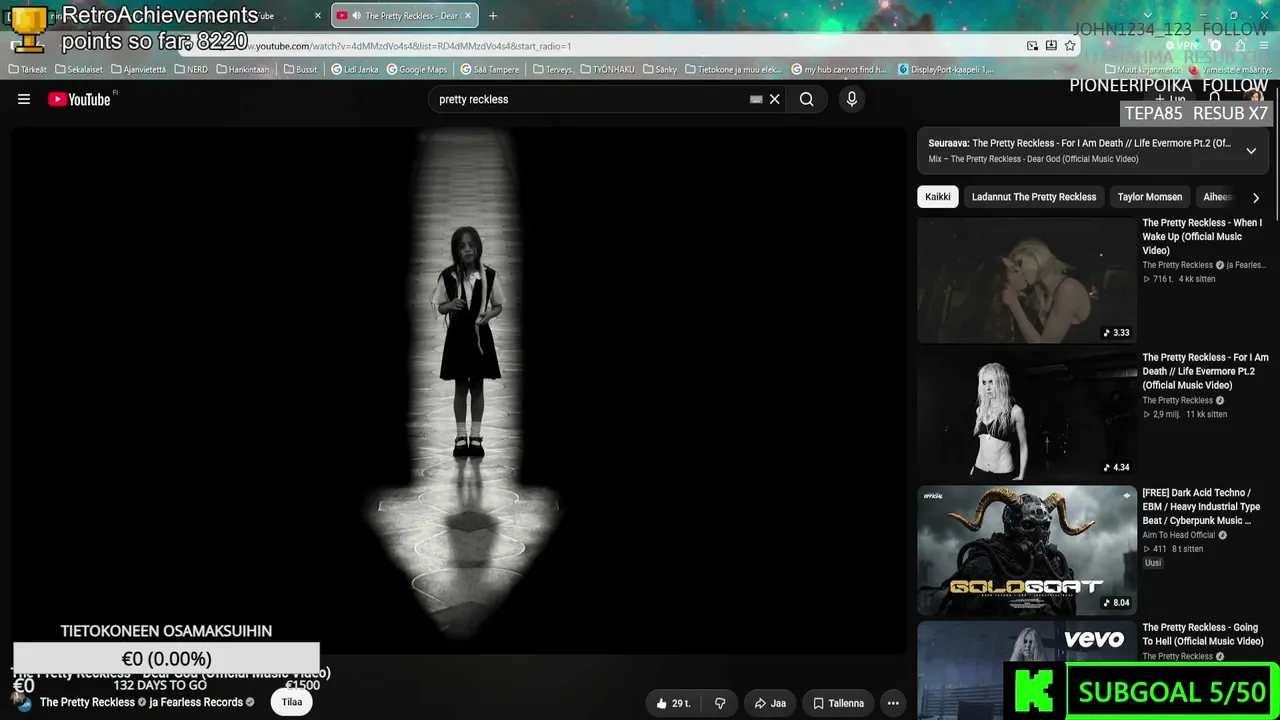Switch to The Pretty Reckless - Dear God tab
Viewport: 1280px width, 720px height.
[405, 16]
